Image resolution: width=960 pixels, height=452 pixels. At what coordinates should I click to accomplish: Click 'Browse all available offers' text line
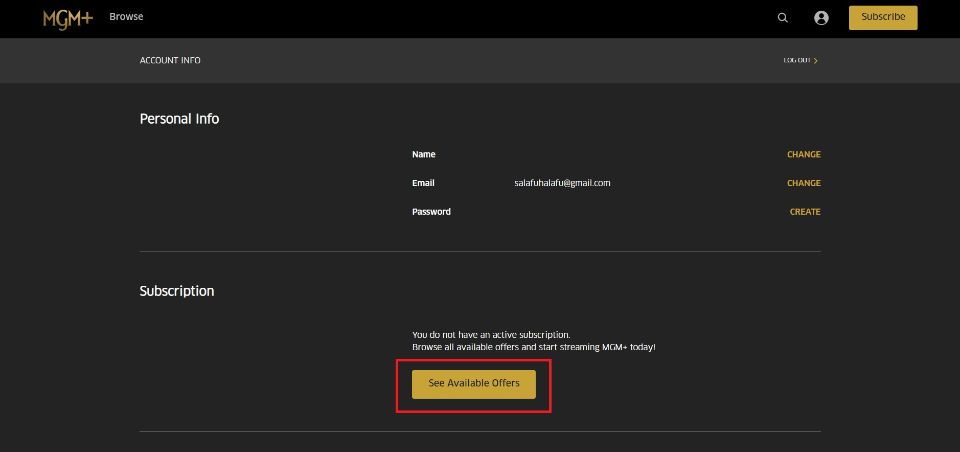pyautogui.click(x=533, y=347)
